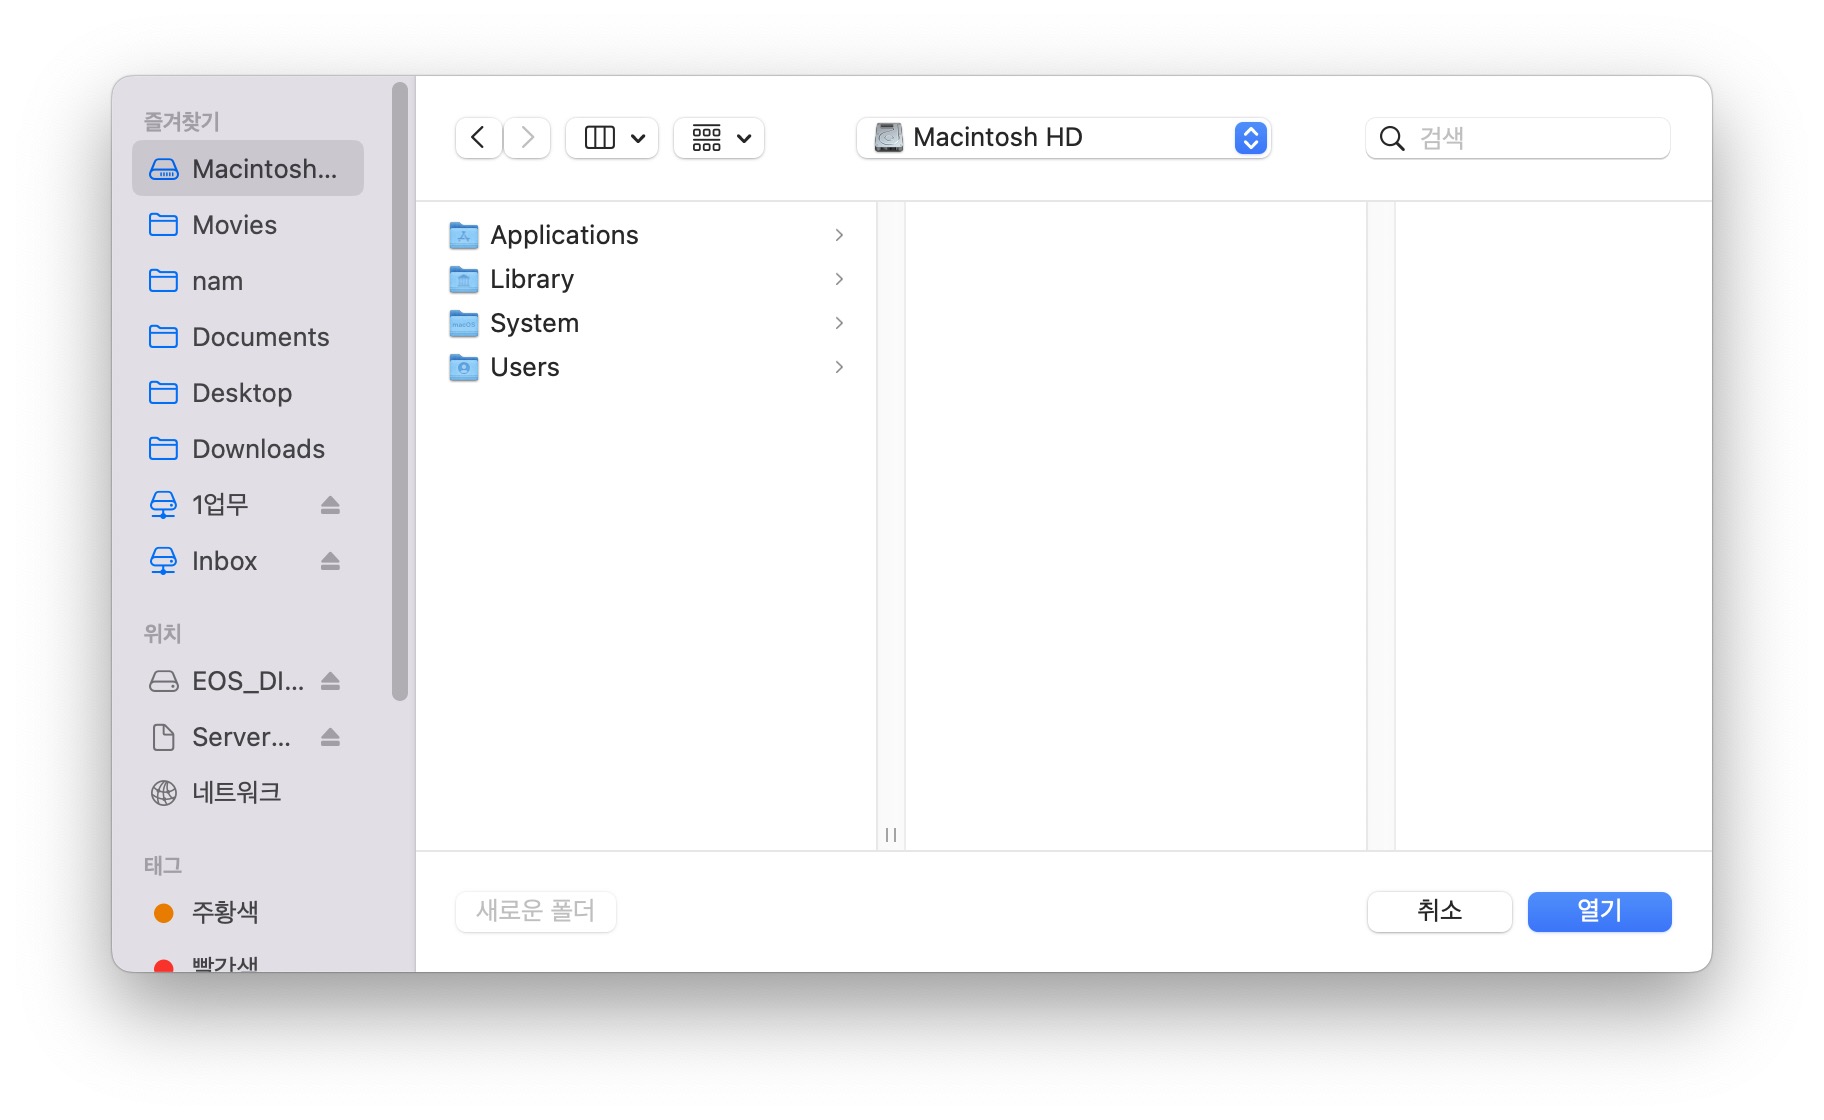The image size is (1824, 1120).
Task: Select the System folder
Action: tap(647, 323)
